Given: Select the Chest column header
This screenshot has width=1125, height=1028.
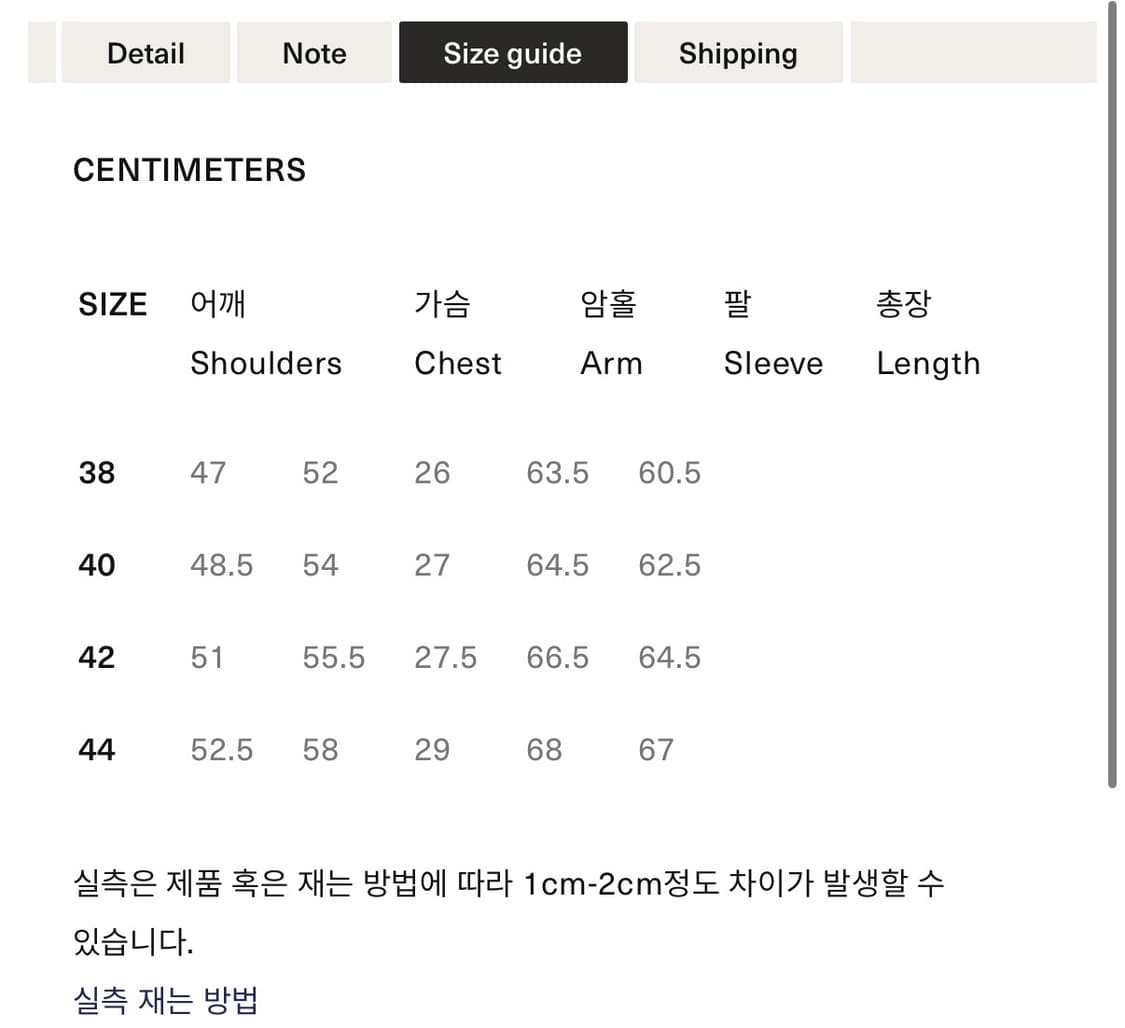Looking at the screenshot, I should coord(457,363).
